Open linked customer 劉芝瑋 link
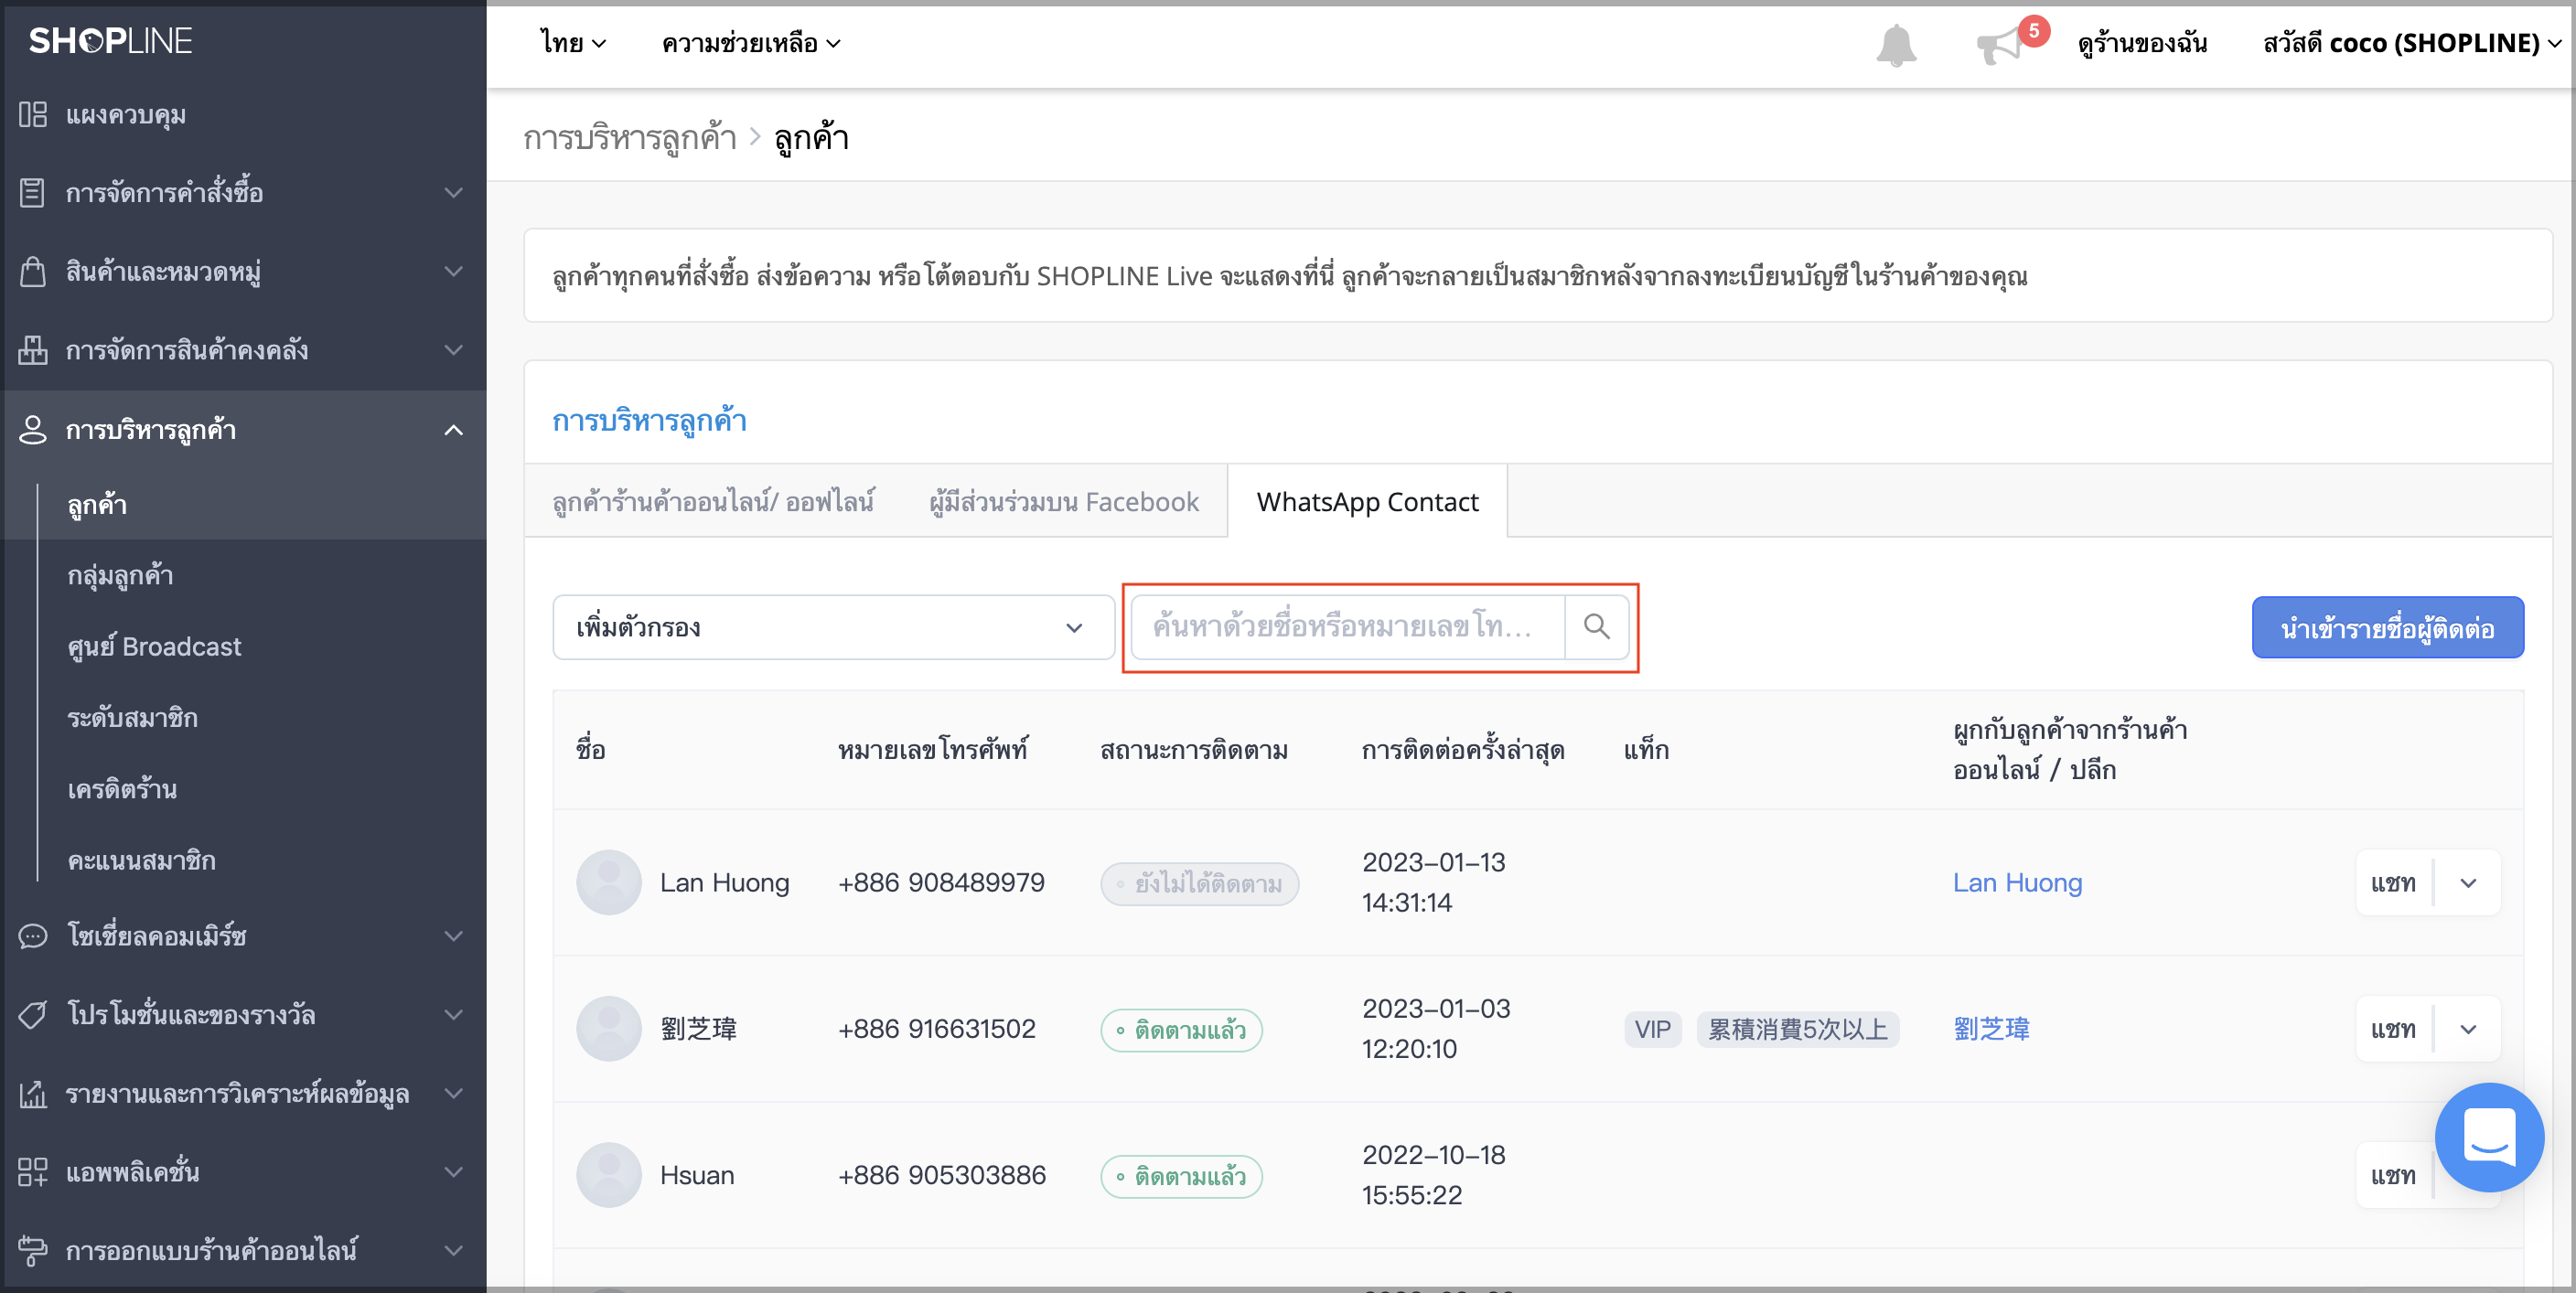The height and width of the screenshot is (1293, 2576). (x=1991, y=1029)
